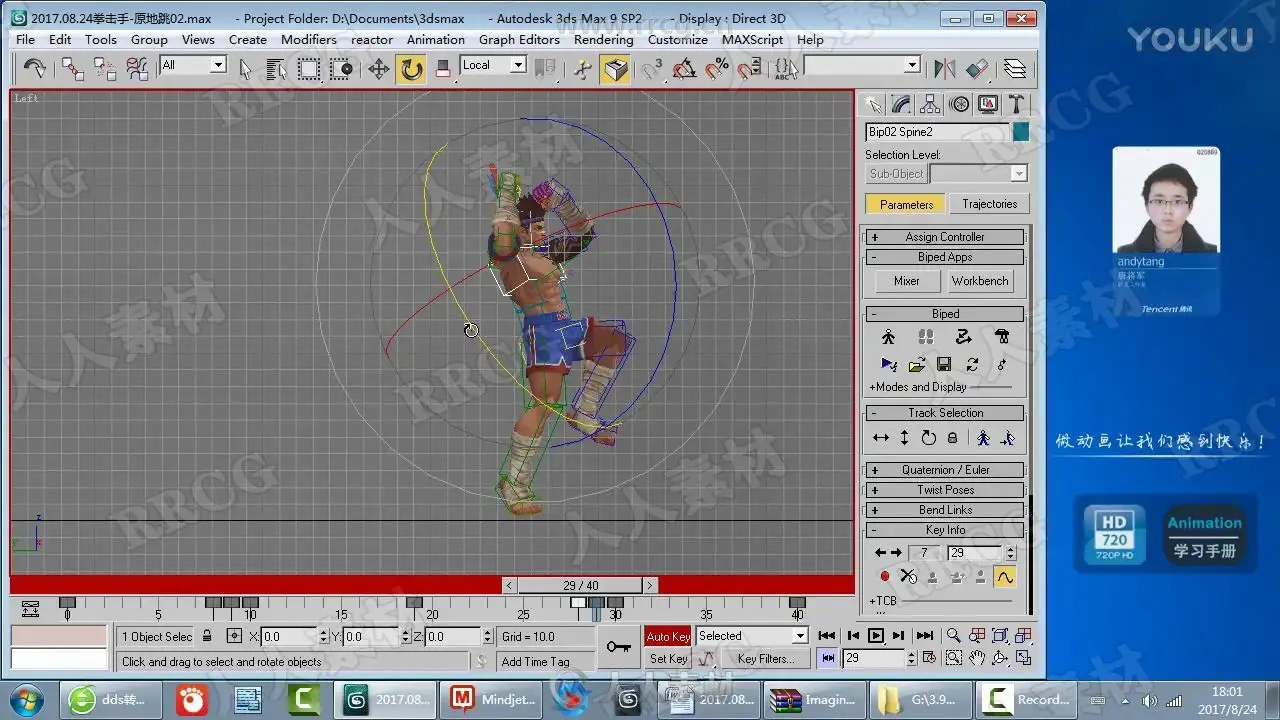This screenshot has height=720, width=1280.
Task: Save the biped file with the disk icon
Action: pyautogui.click(x=944, y=364)
